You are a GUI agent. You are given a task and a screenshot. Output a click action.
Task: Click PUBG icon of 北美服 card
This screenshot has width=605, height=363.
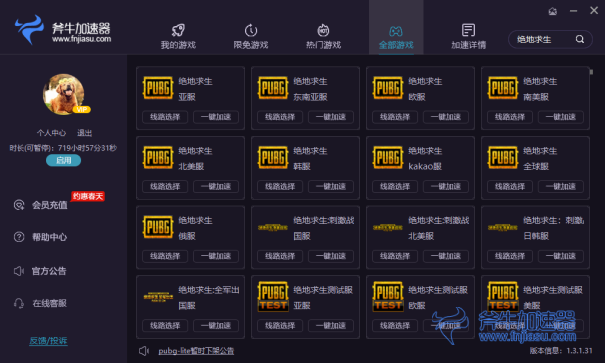(x=158, y=157)
